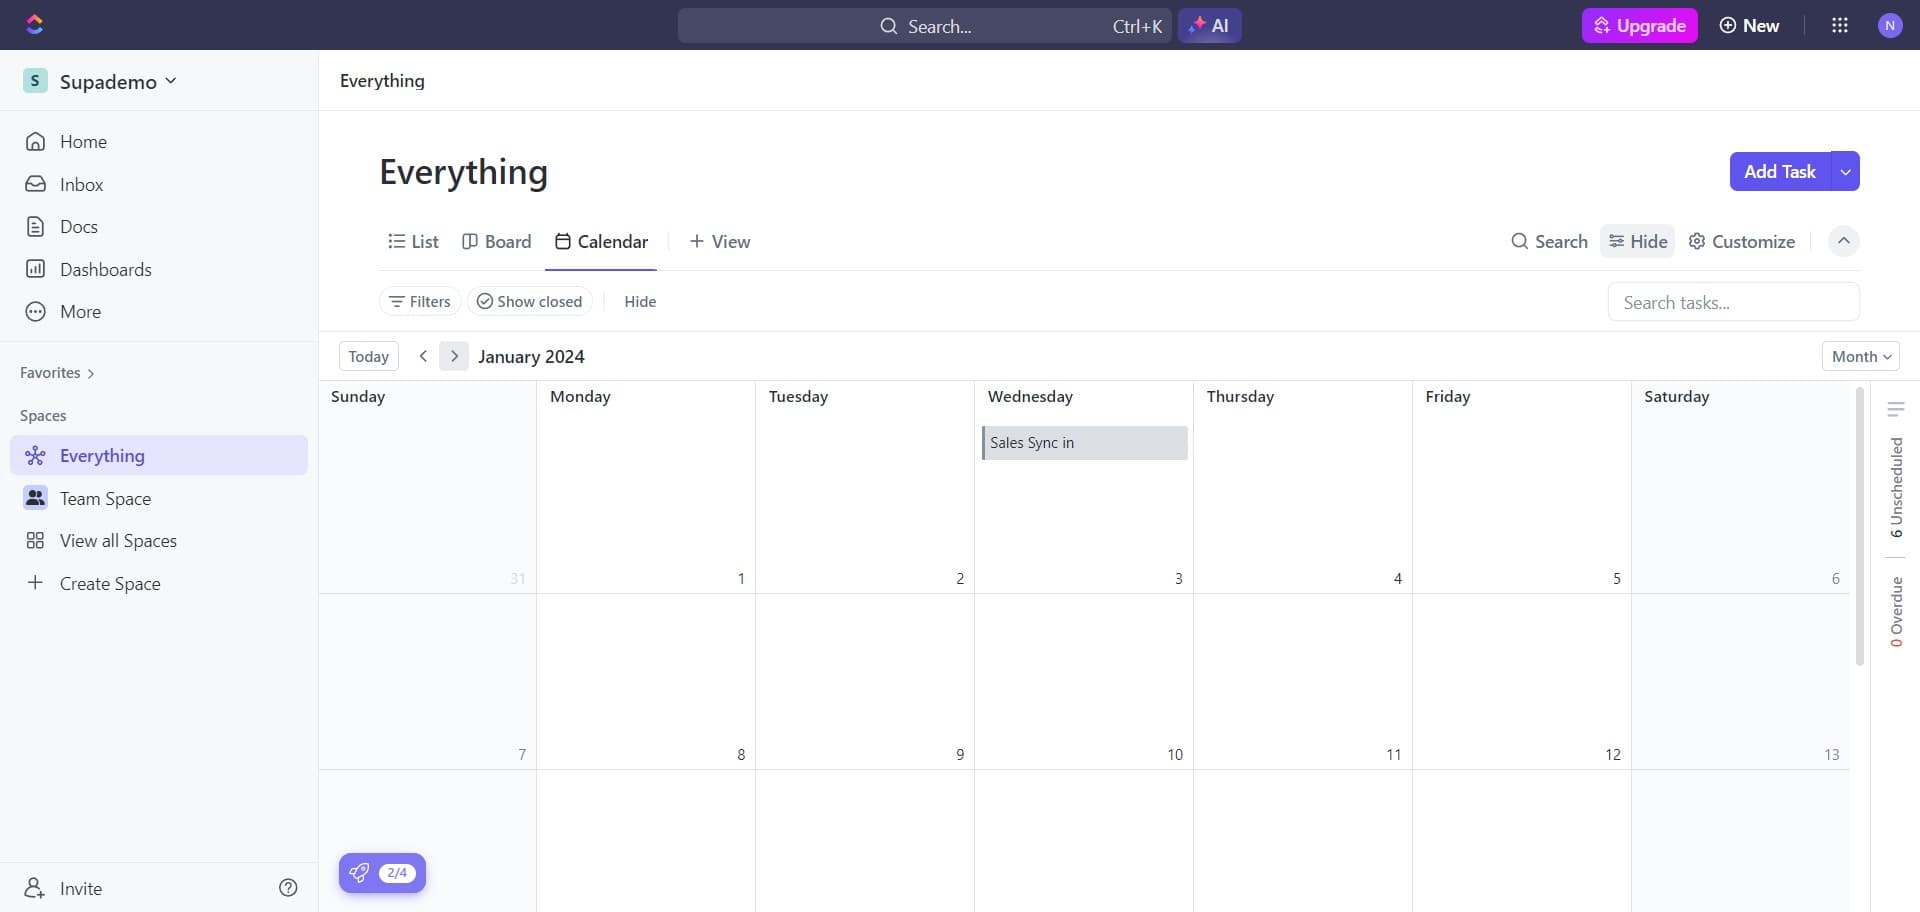Image resolution: width=1920 pixels, height=912 pixels.
Task: Go to next month arrow
Action: click(x=454, y=357)
